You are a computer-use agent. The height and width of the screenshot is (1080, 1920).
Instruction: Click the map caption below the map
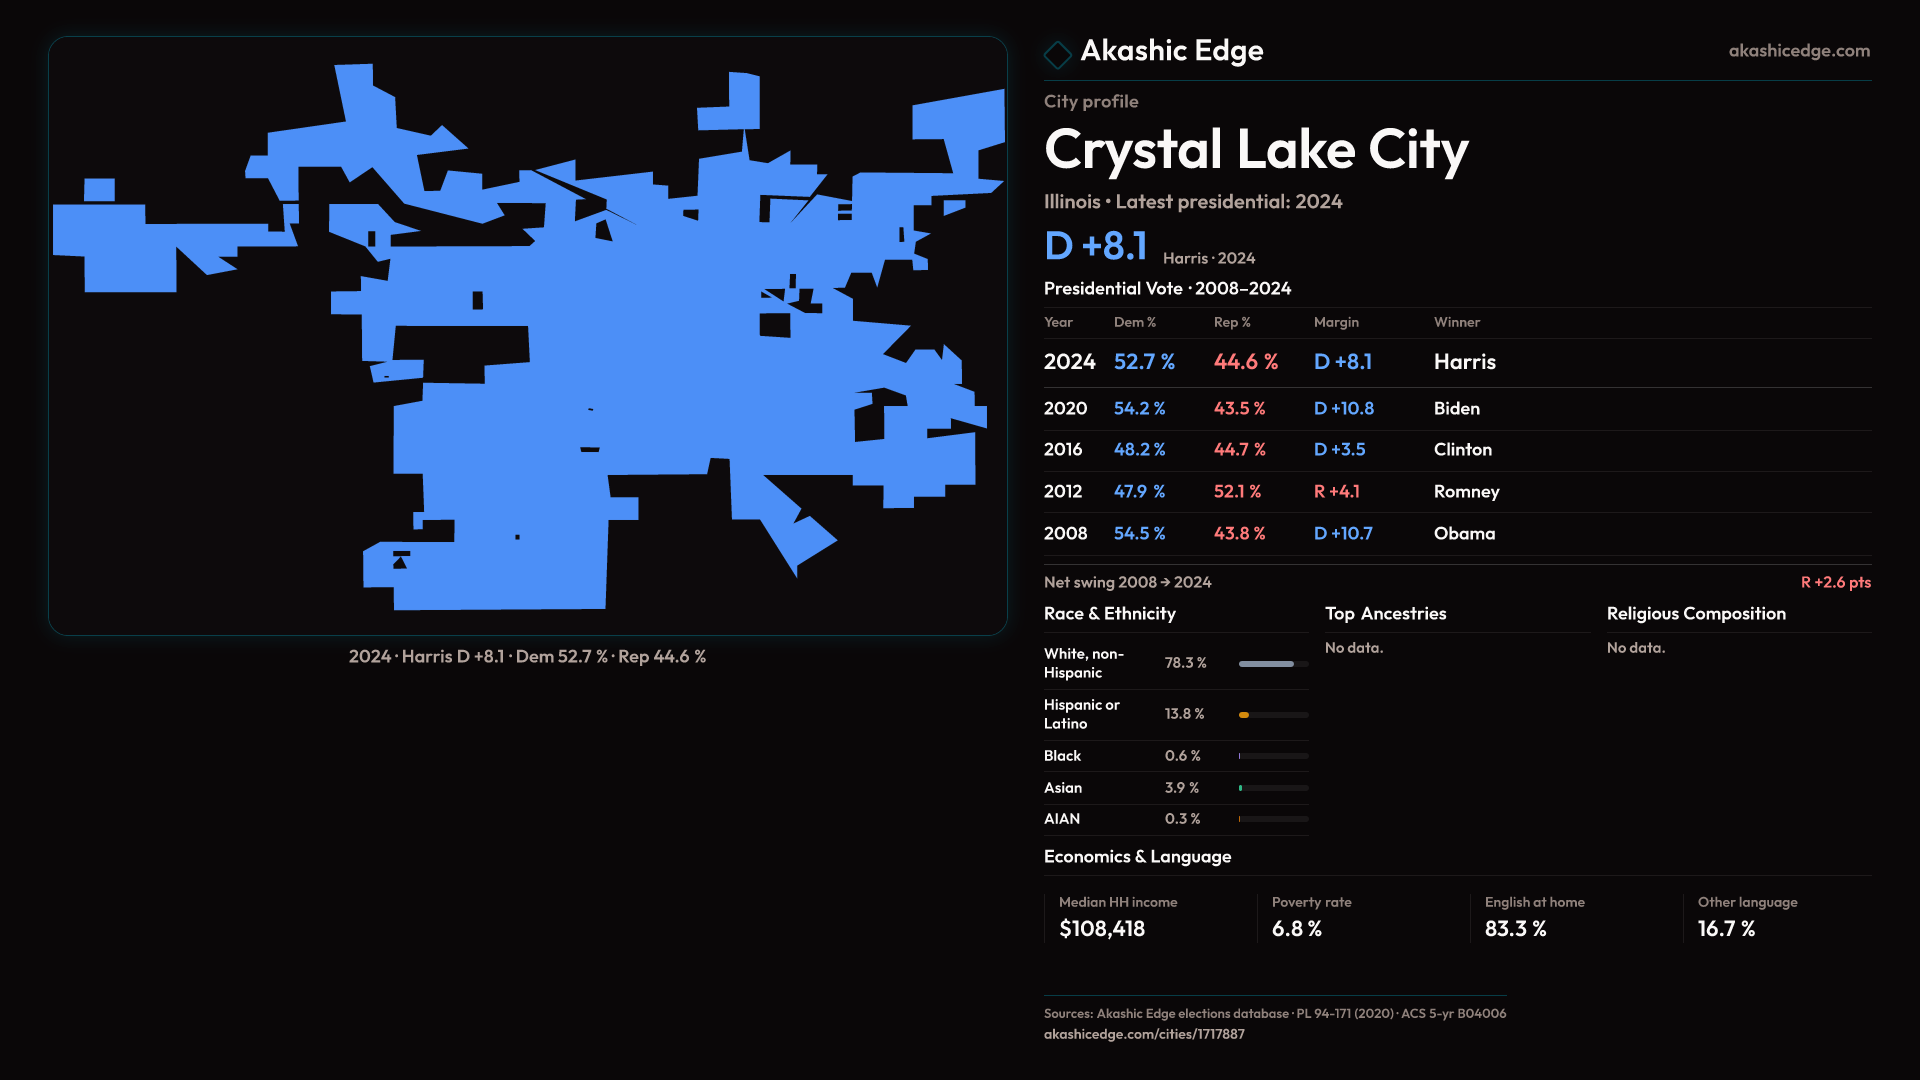pos(527,657)
